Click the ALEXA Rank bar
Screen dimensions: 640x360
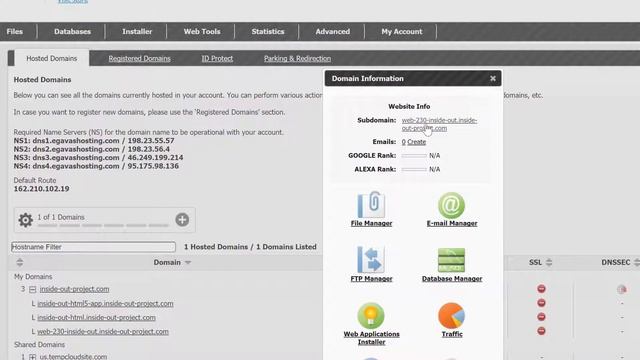[x=414, y=169]
